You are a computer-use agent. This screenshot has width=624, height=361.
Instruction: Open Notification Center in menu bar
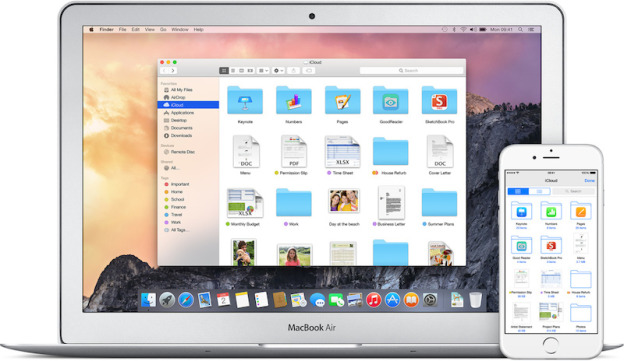pyautogui.click(x=531, y=29)
